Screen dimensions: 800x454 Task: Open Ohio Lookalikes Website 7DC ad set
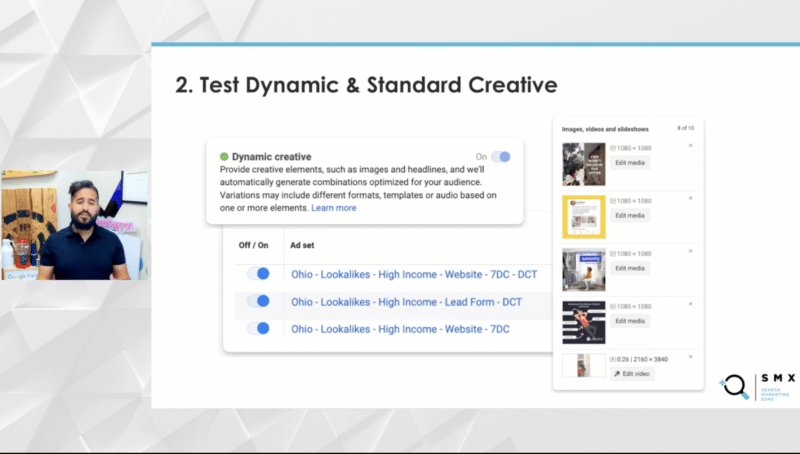tap(400, 329)
